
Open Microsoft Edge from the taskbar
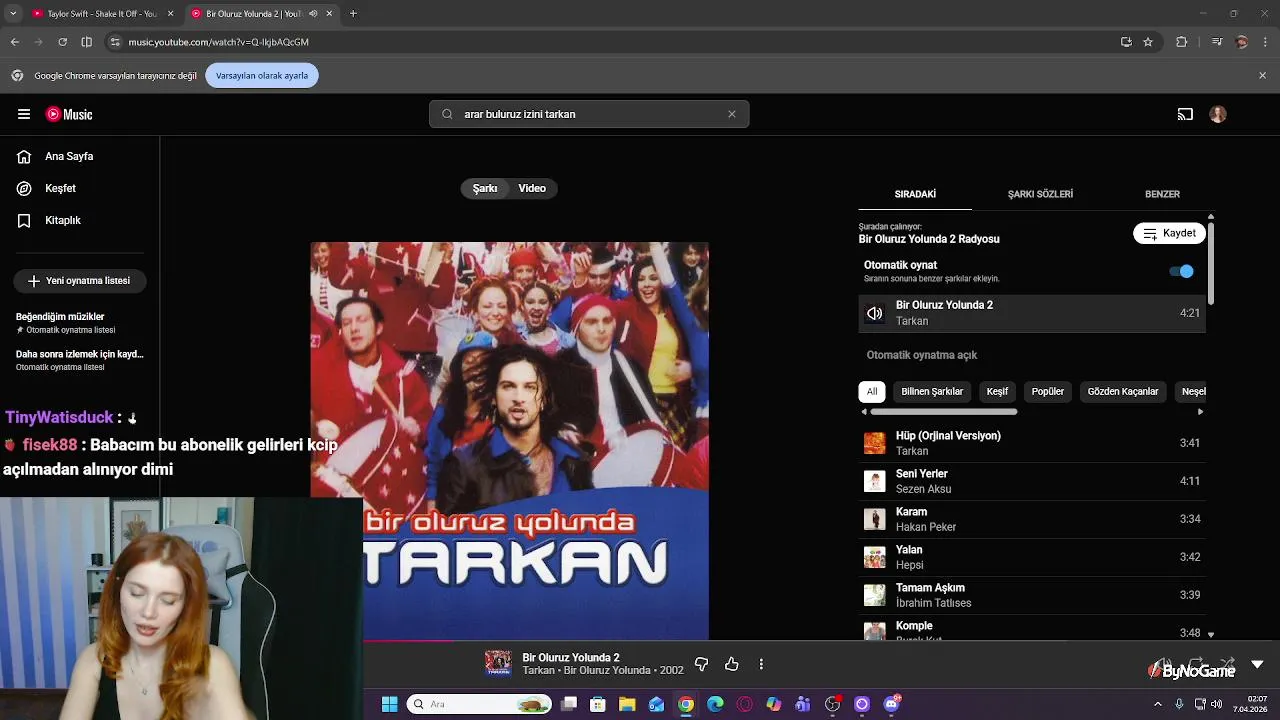tap(715, 704)
